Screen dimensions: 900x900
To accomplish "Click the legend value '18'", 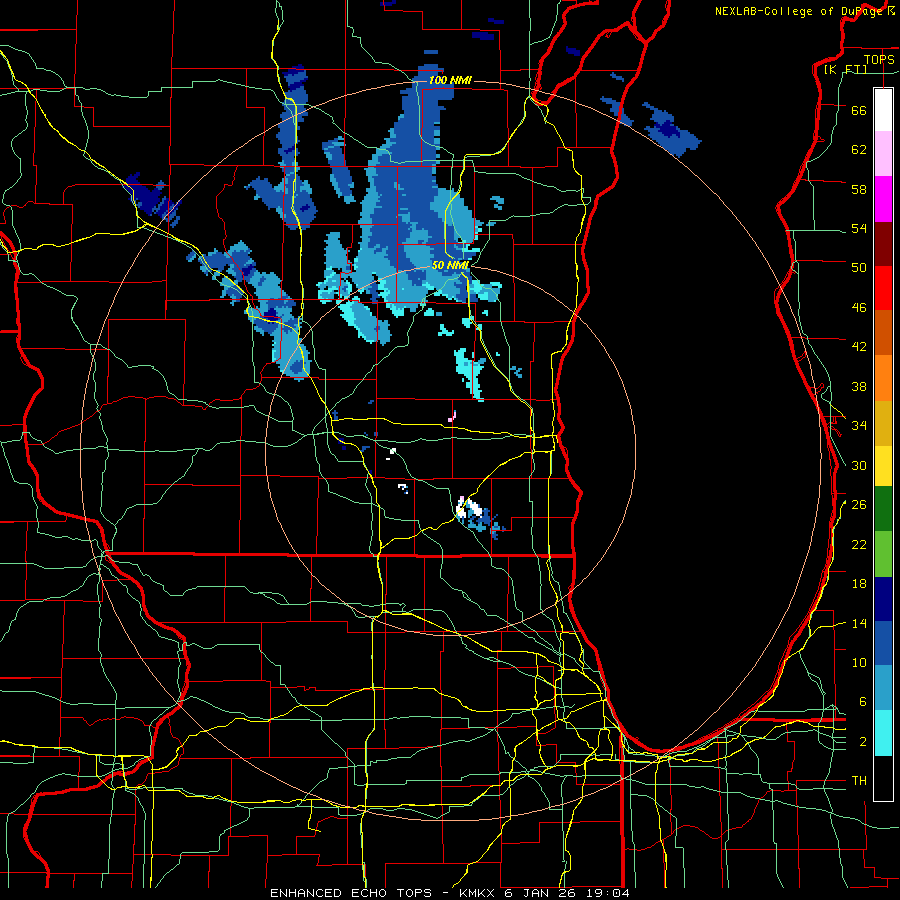I will pos(859,584).
